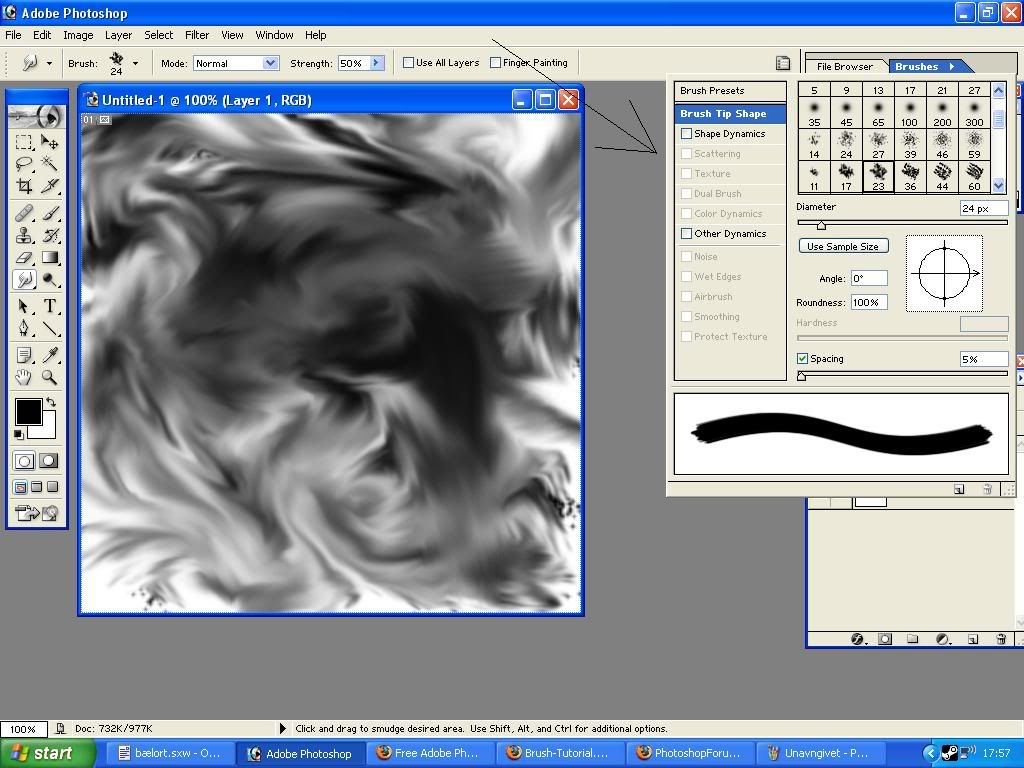Select the Gradient tool
Viewport: 1024px width, 768px height.
pyautogui.click(x=49, y=257)
